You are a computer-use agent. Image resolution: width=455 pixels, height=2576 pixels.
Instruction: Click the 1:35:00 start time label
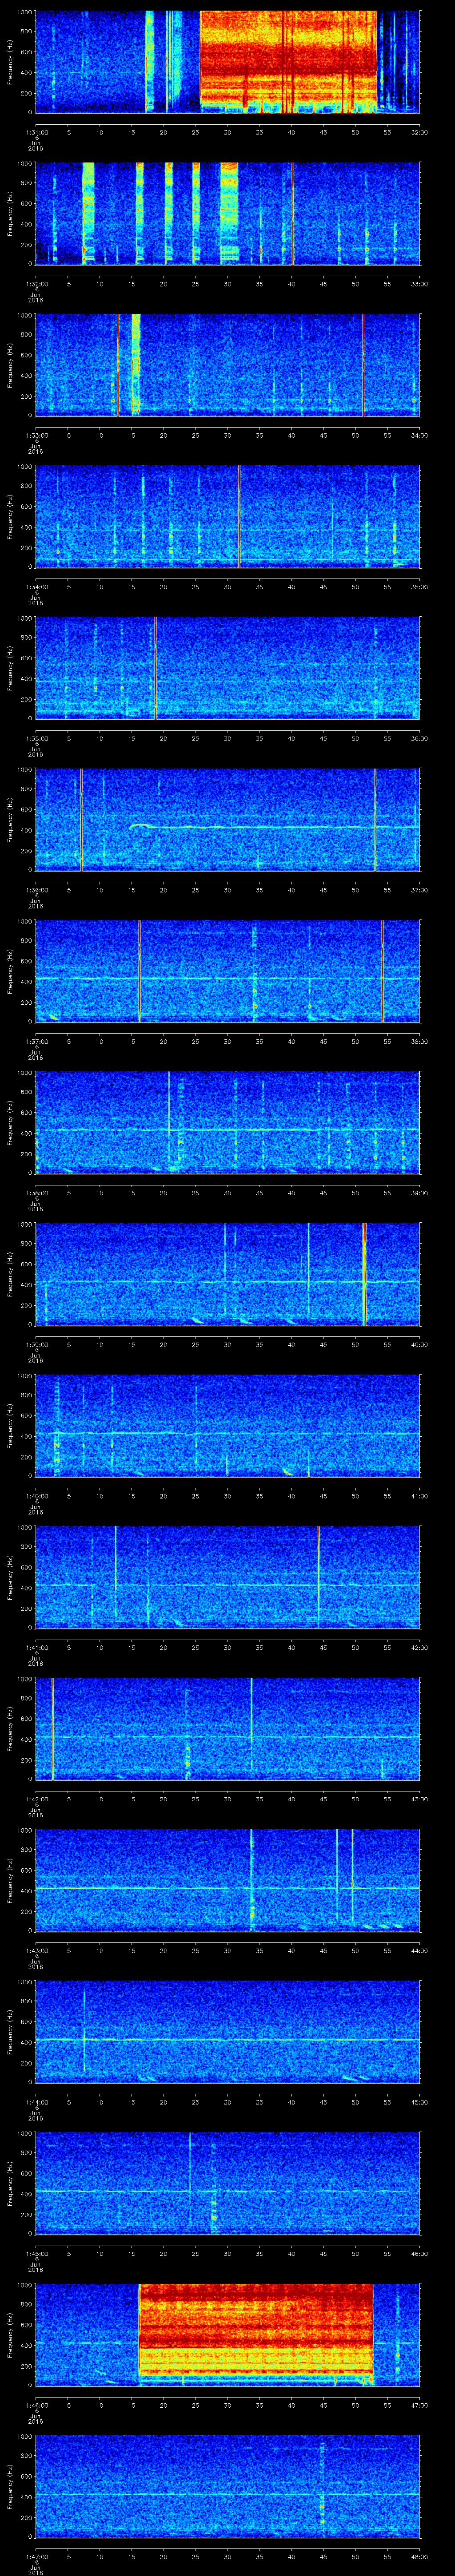click(x=36, y=738)
